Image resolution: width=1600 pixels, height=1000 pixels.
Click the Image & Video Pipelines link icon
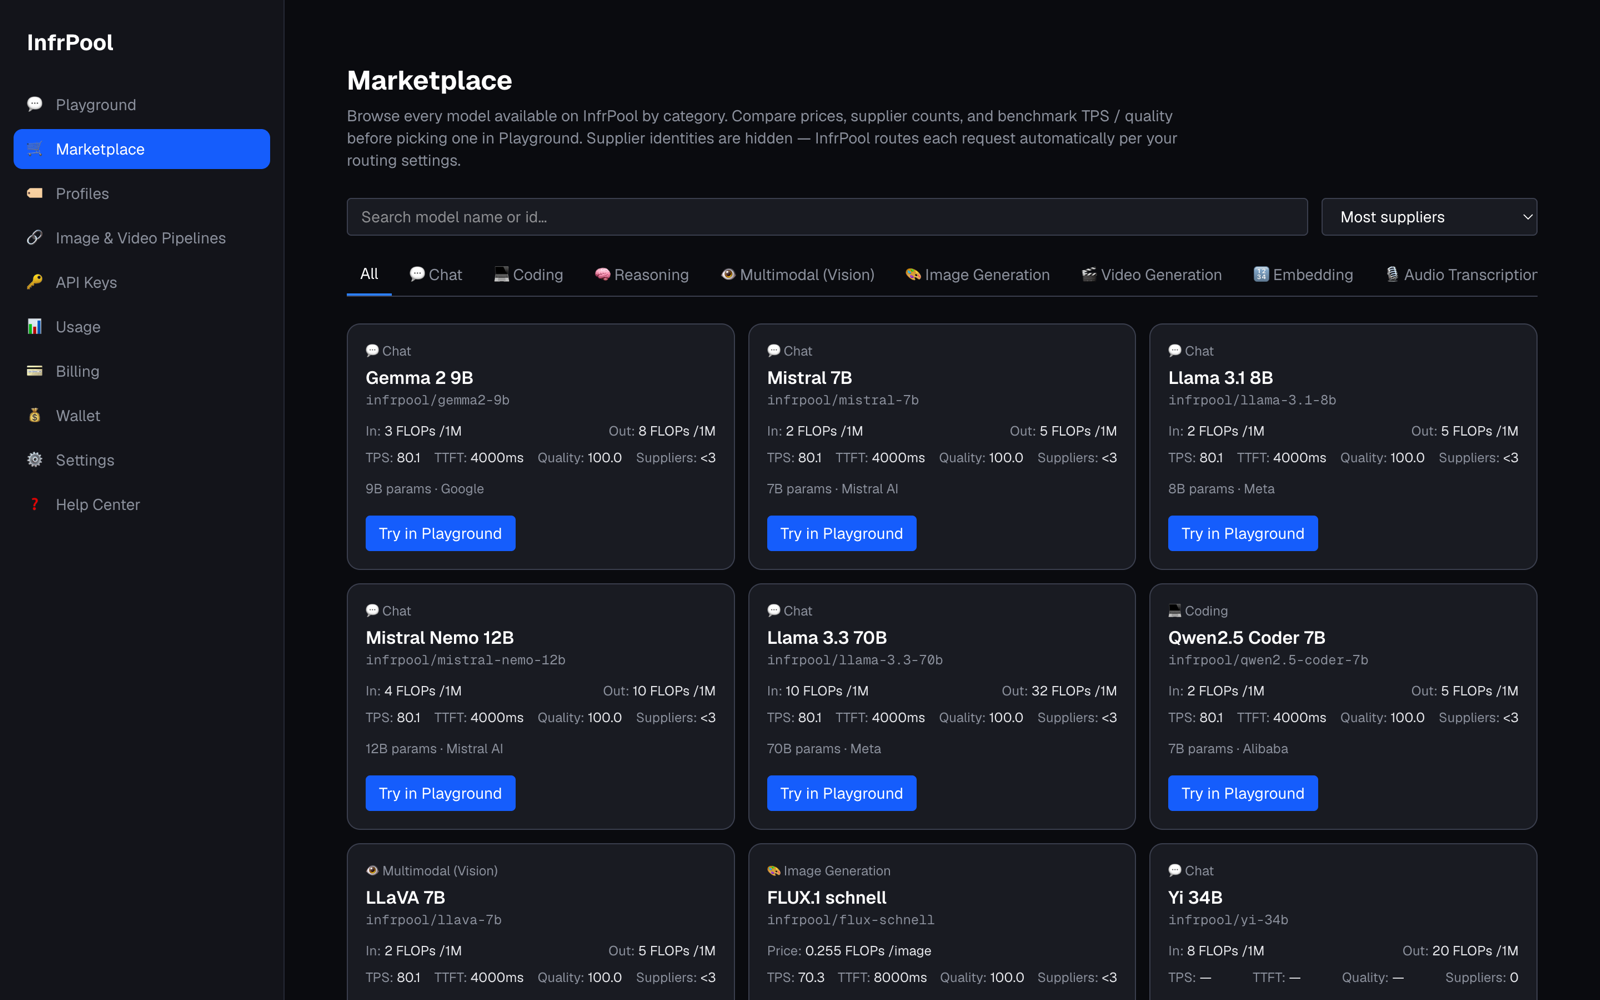[x=35, y=237]
